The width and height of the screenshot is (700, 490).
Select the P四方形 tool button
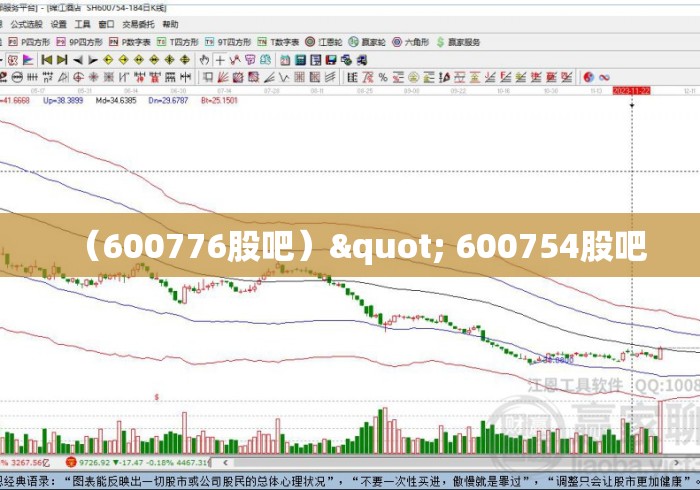coord(29,42)
